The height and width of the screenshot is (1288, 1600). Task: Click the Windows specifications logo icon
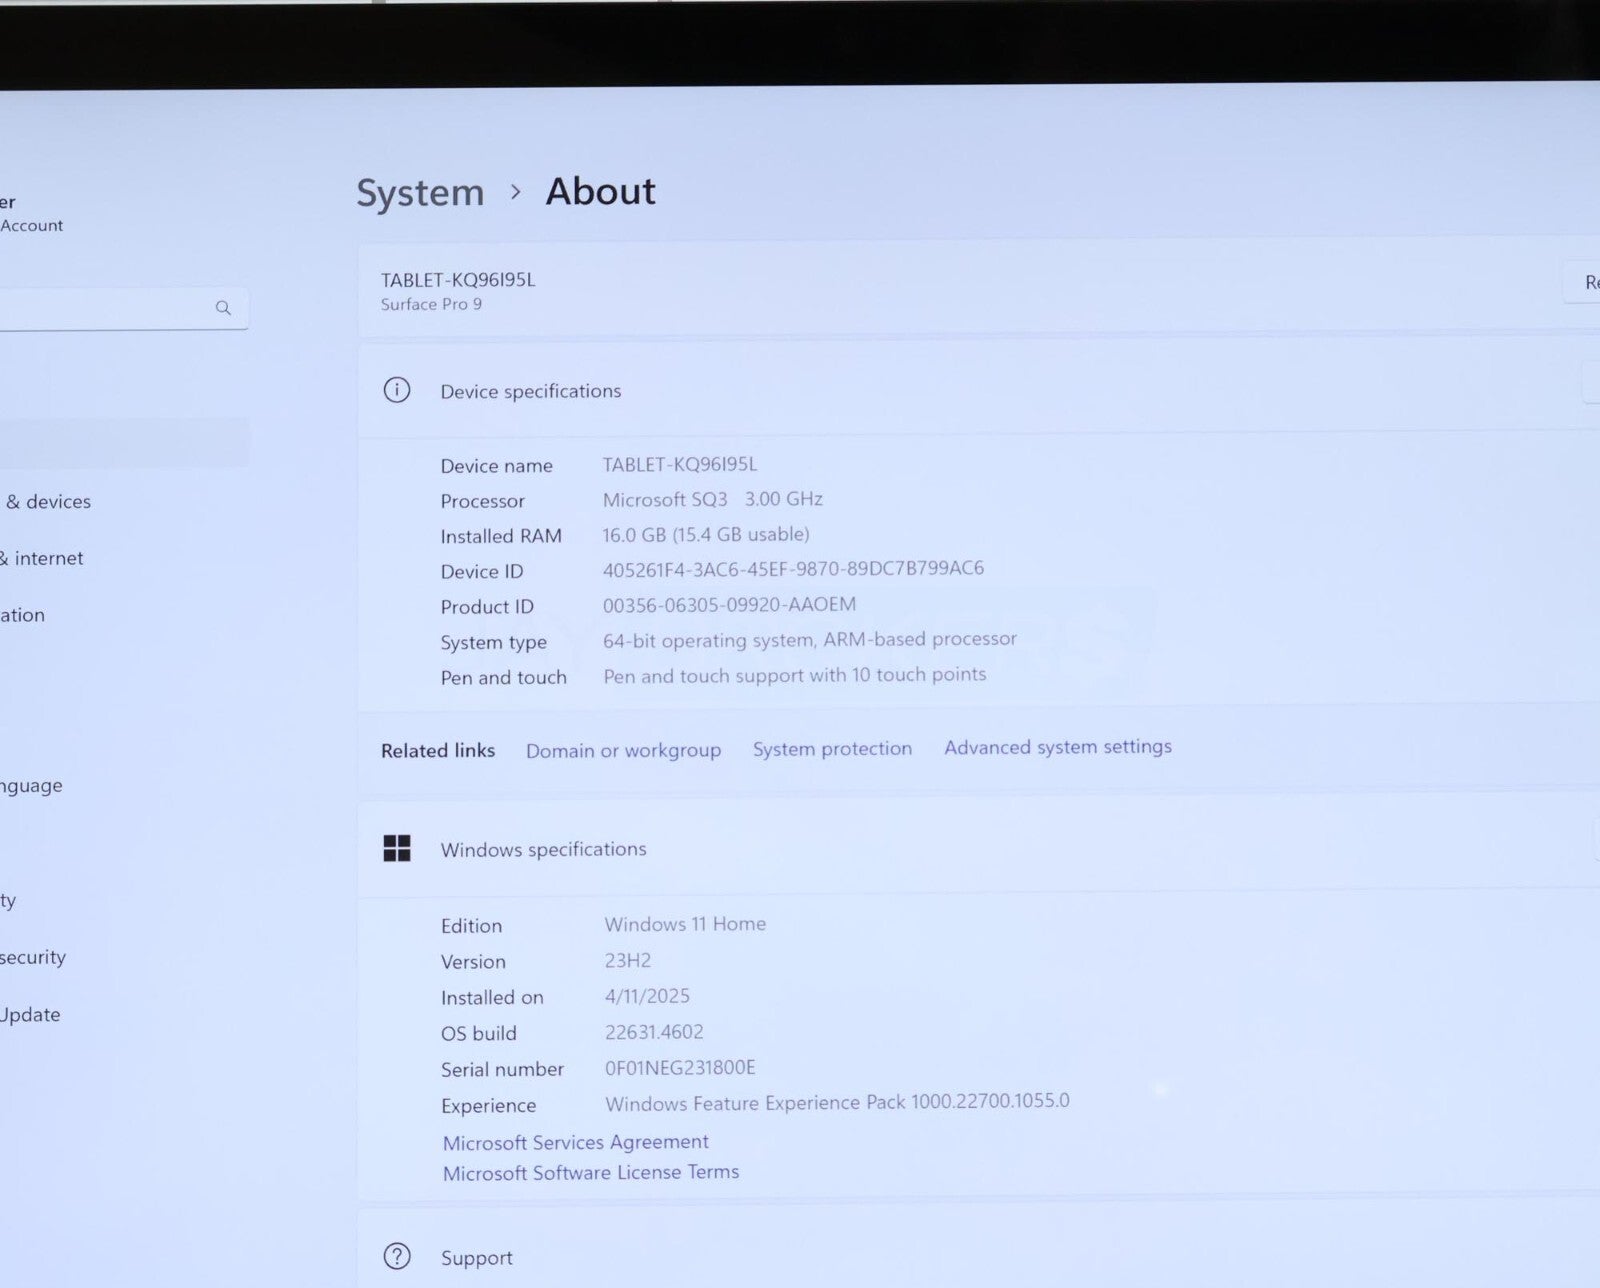click(x=397, y=848)
